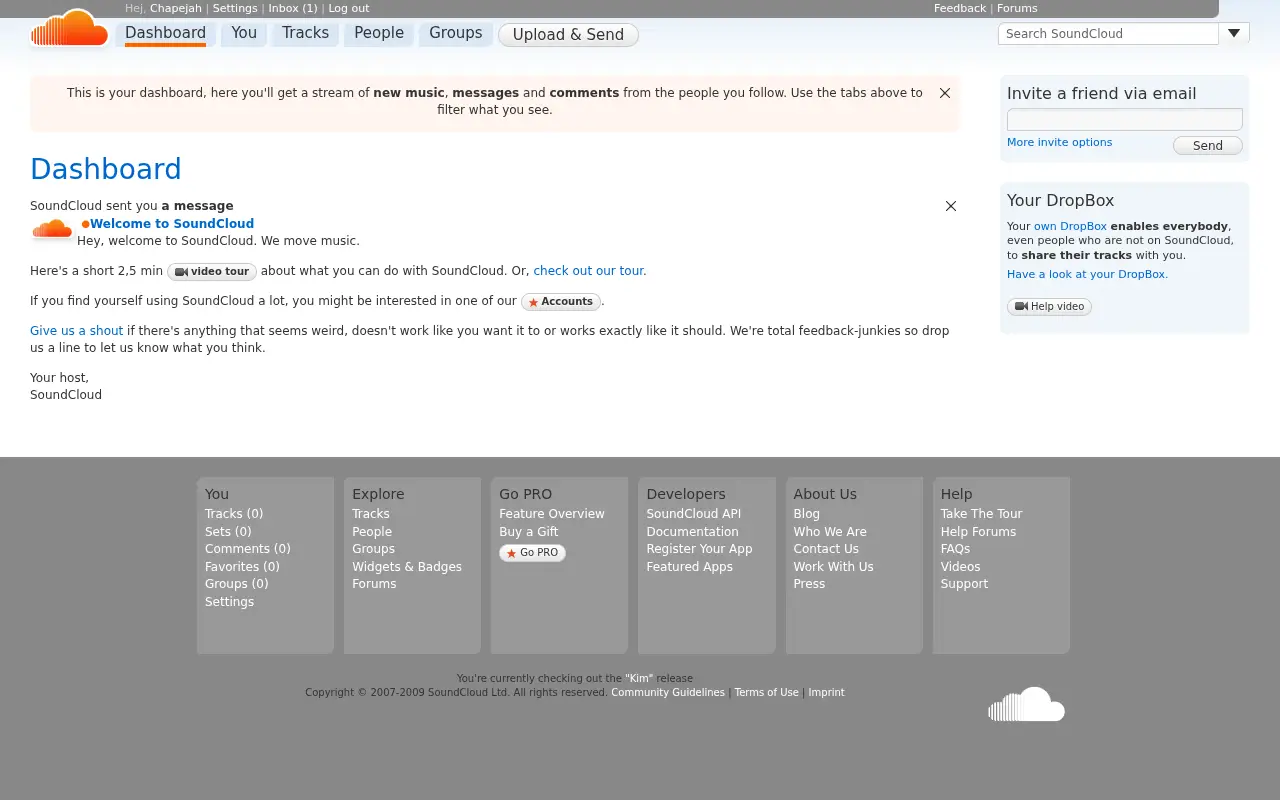Open Settings in the footer You column
Screen dimensions: 1280x800
[x=229, y=602]
